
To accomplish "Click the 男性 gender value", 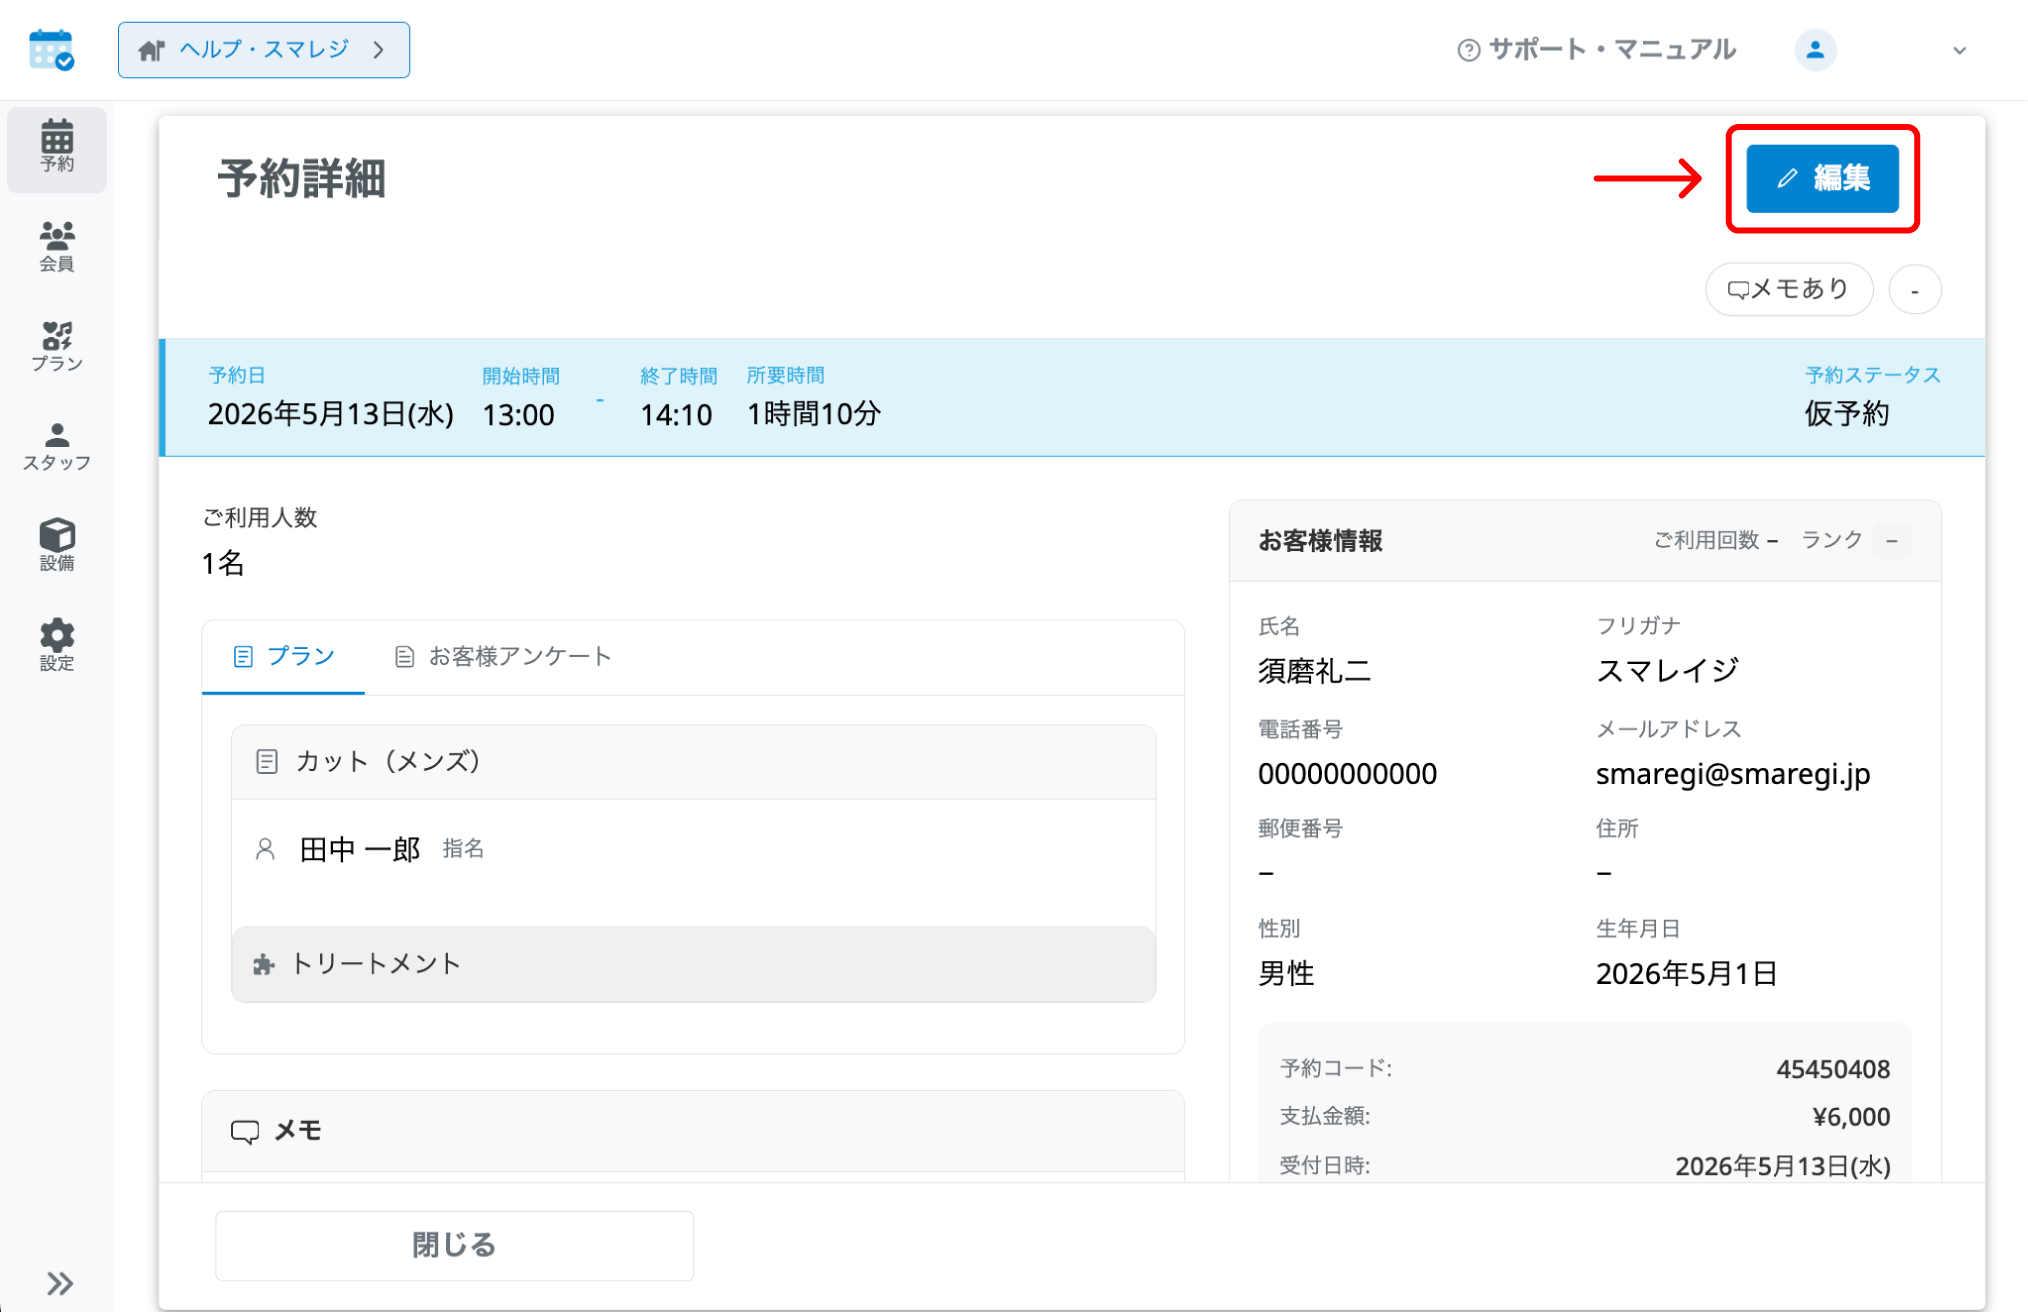I will pyautogui.click(x=1286, y=973).
